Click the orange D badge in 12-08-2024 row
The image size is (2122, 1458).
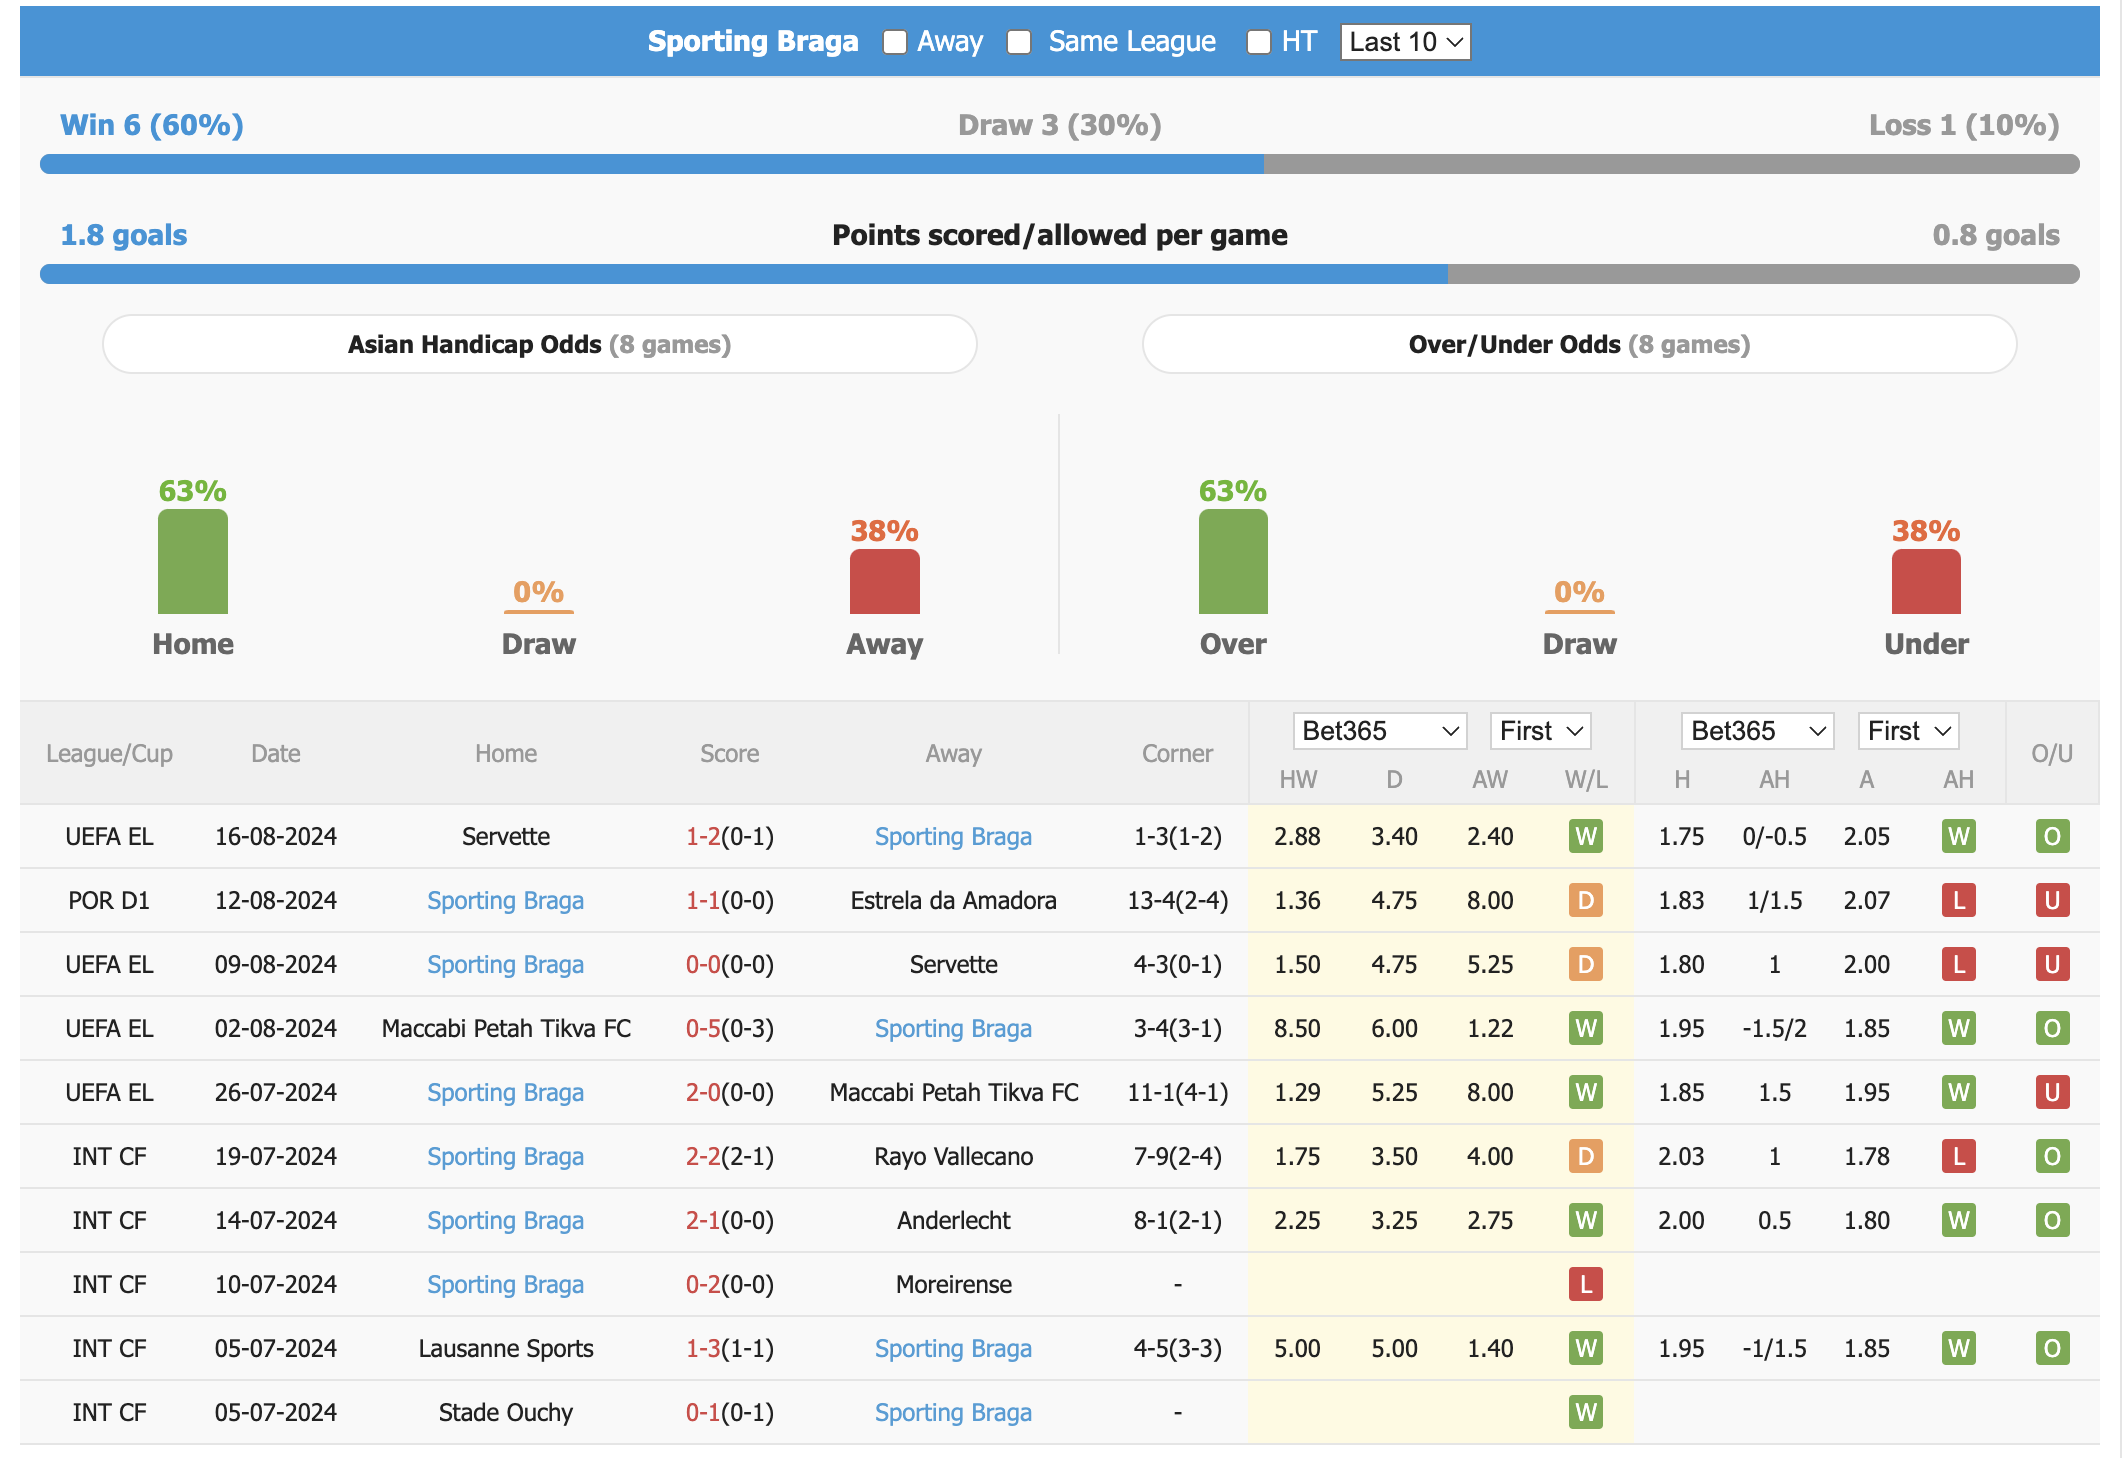coord(1586,900)
